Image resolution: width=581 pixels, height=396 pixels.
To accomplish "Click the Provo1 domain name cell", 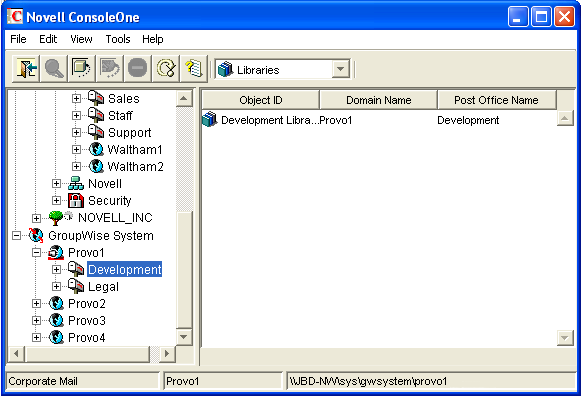I will click(x=336, y=120).
